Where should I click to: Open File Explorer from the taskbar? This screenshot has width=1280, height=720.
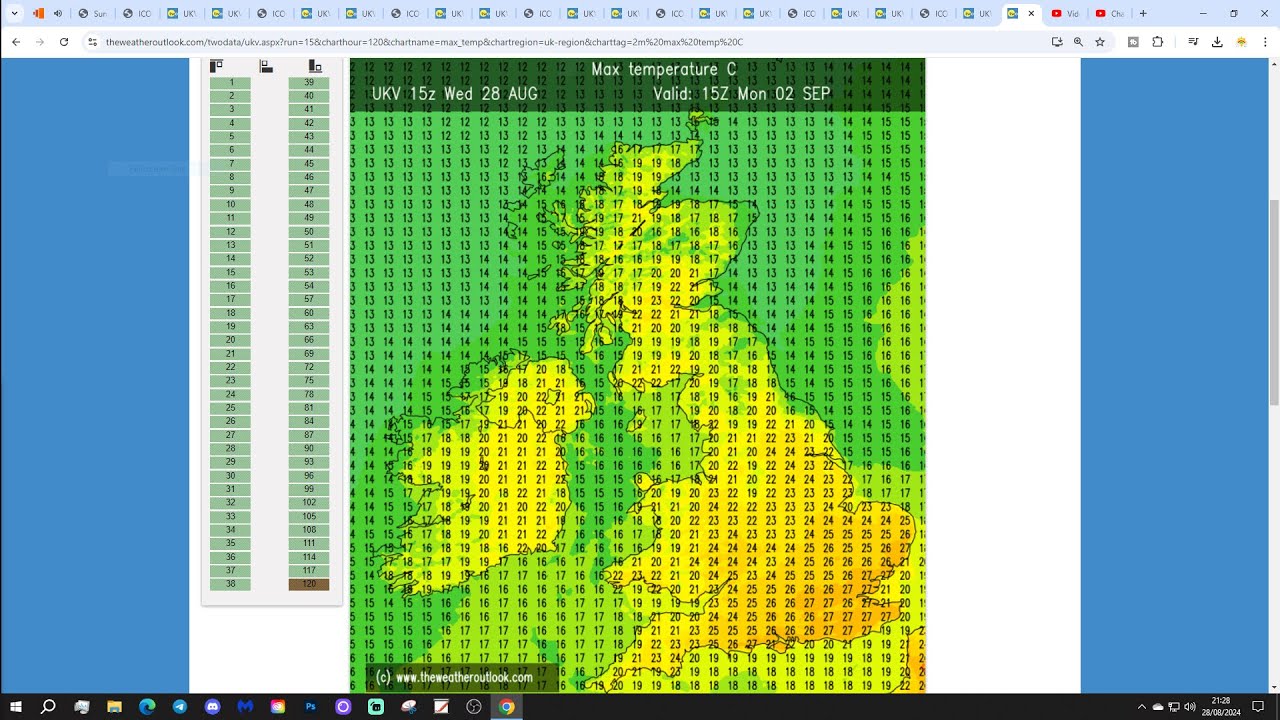pos(114,706)
